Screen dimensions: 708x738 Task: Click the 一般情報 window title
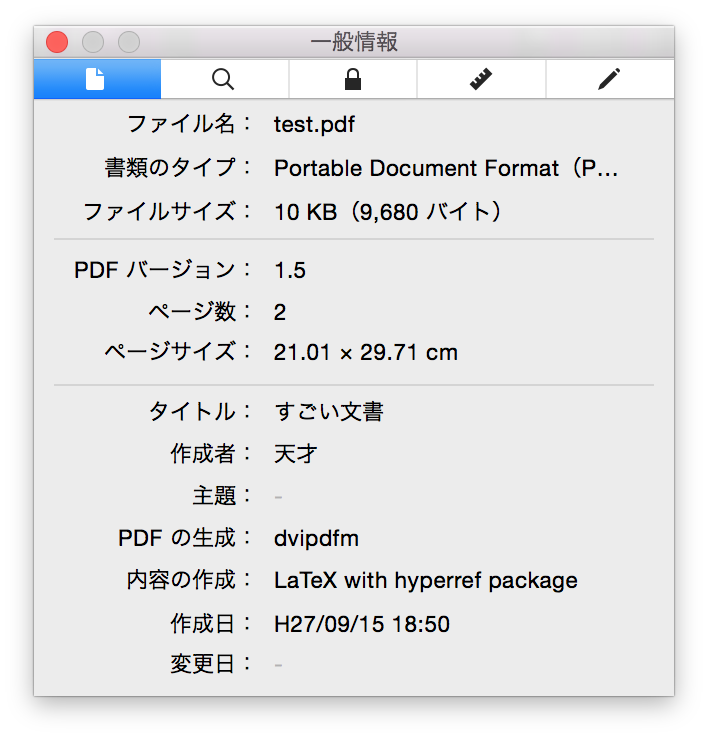pos(354,42)
